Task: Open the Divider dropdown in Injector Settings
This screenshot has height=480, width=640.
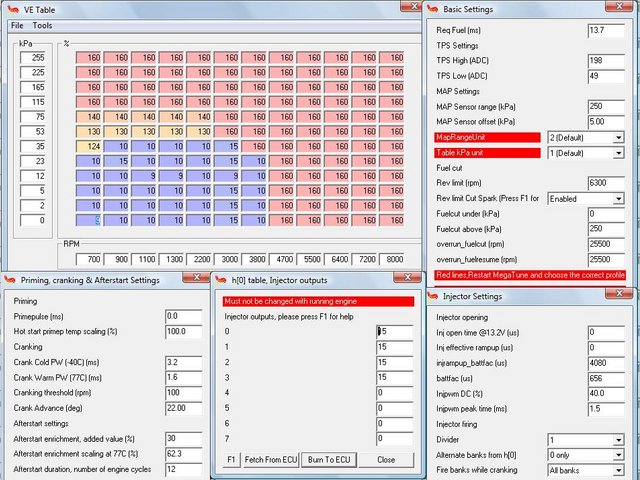Action: tap(620, 439)
